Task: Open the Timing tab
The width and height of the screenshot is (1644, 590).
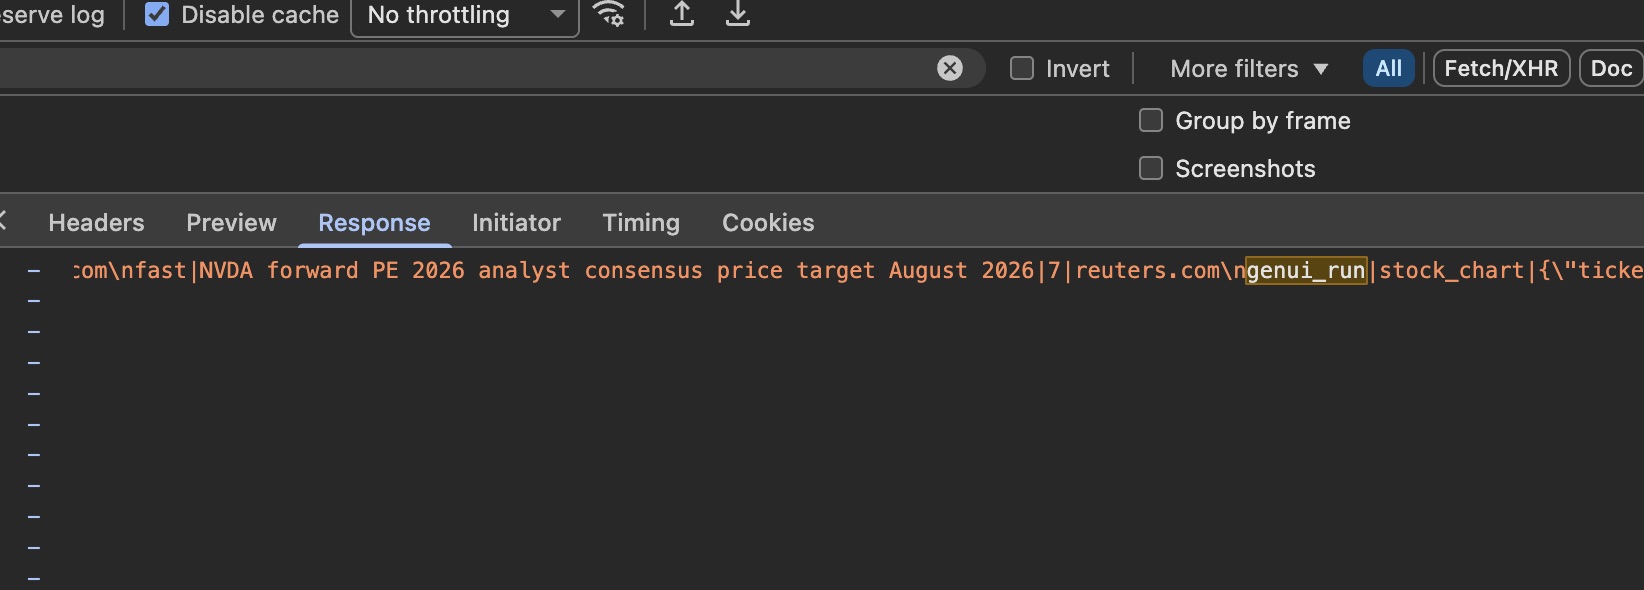Action: 641,222
